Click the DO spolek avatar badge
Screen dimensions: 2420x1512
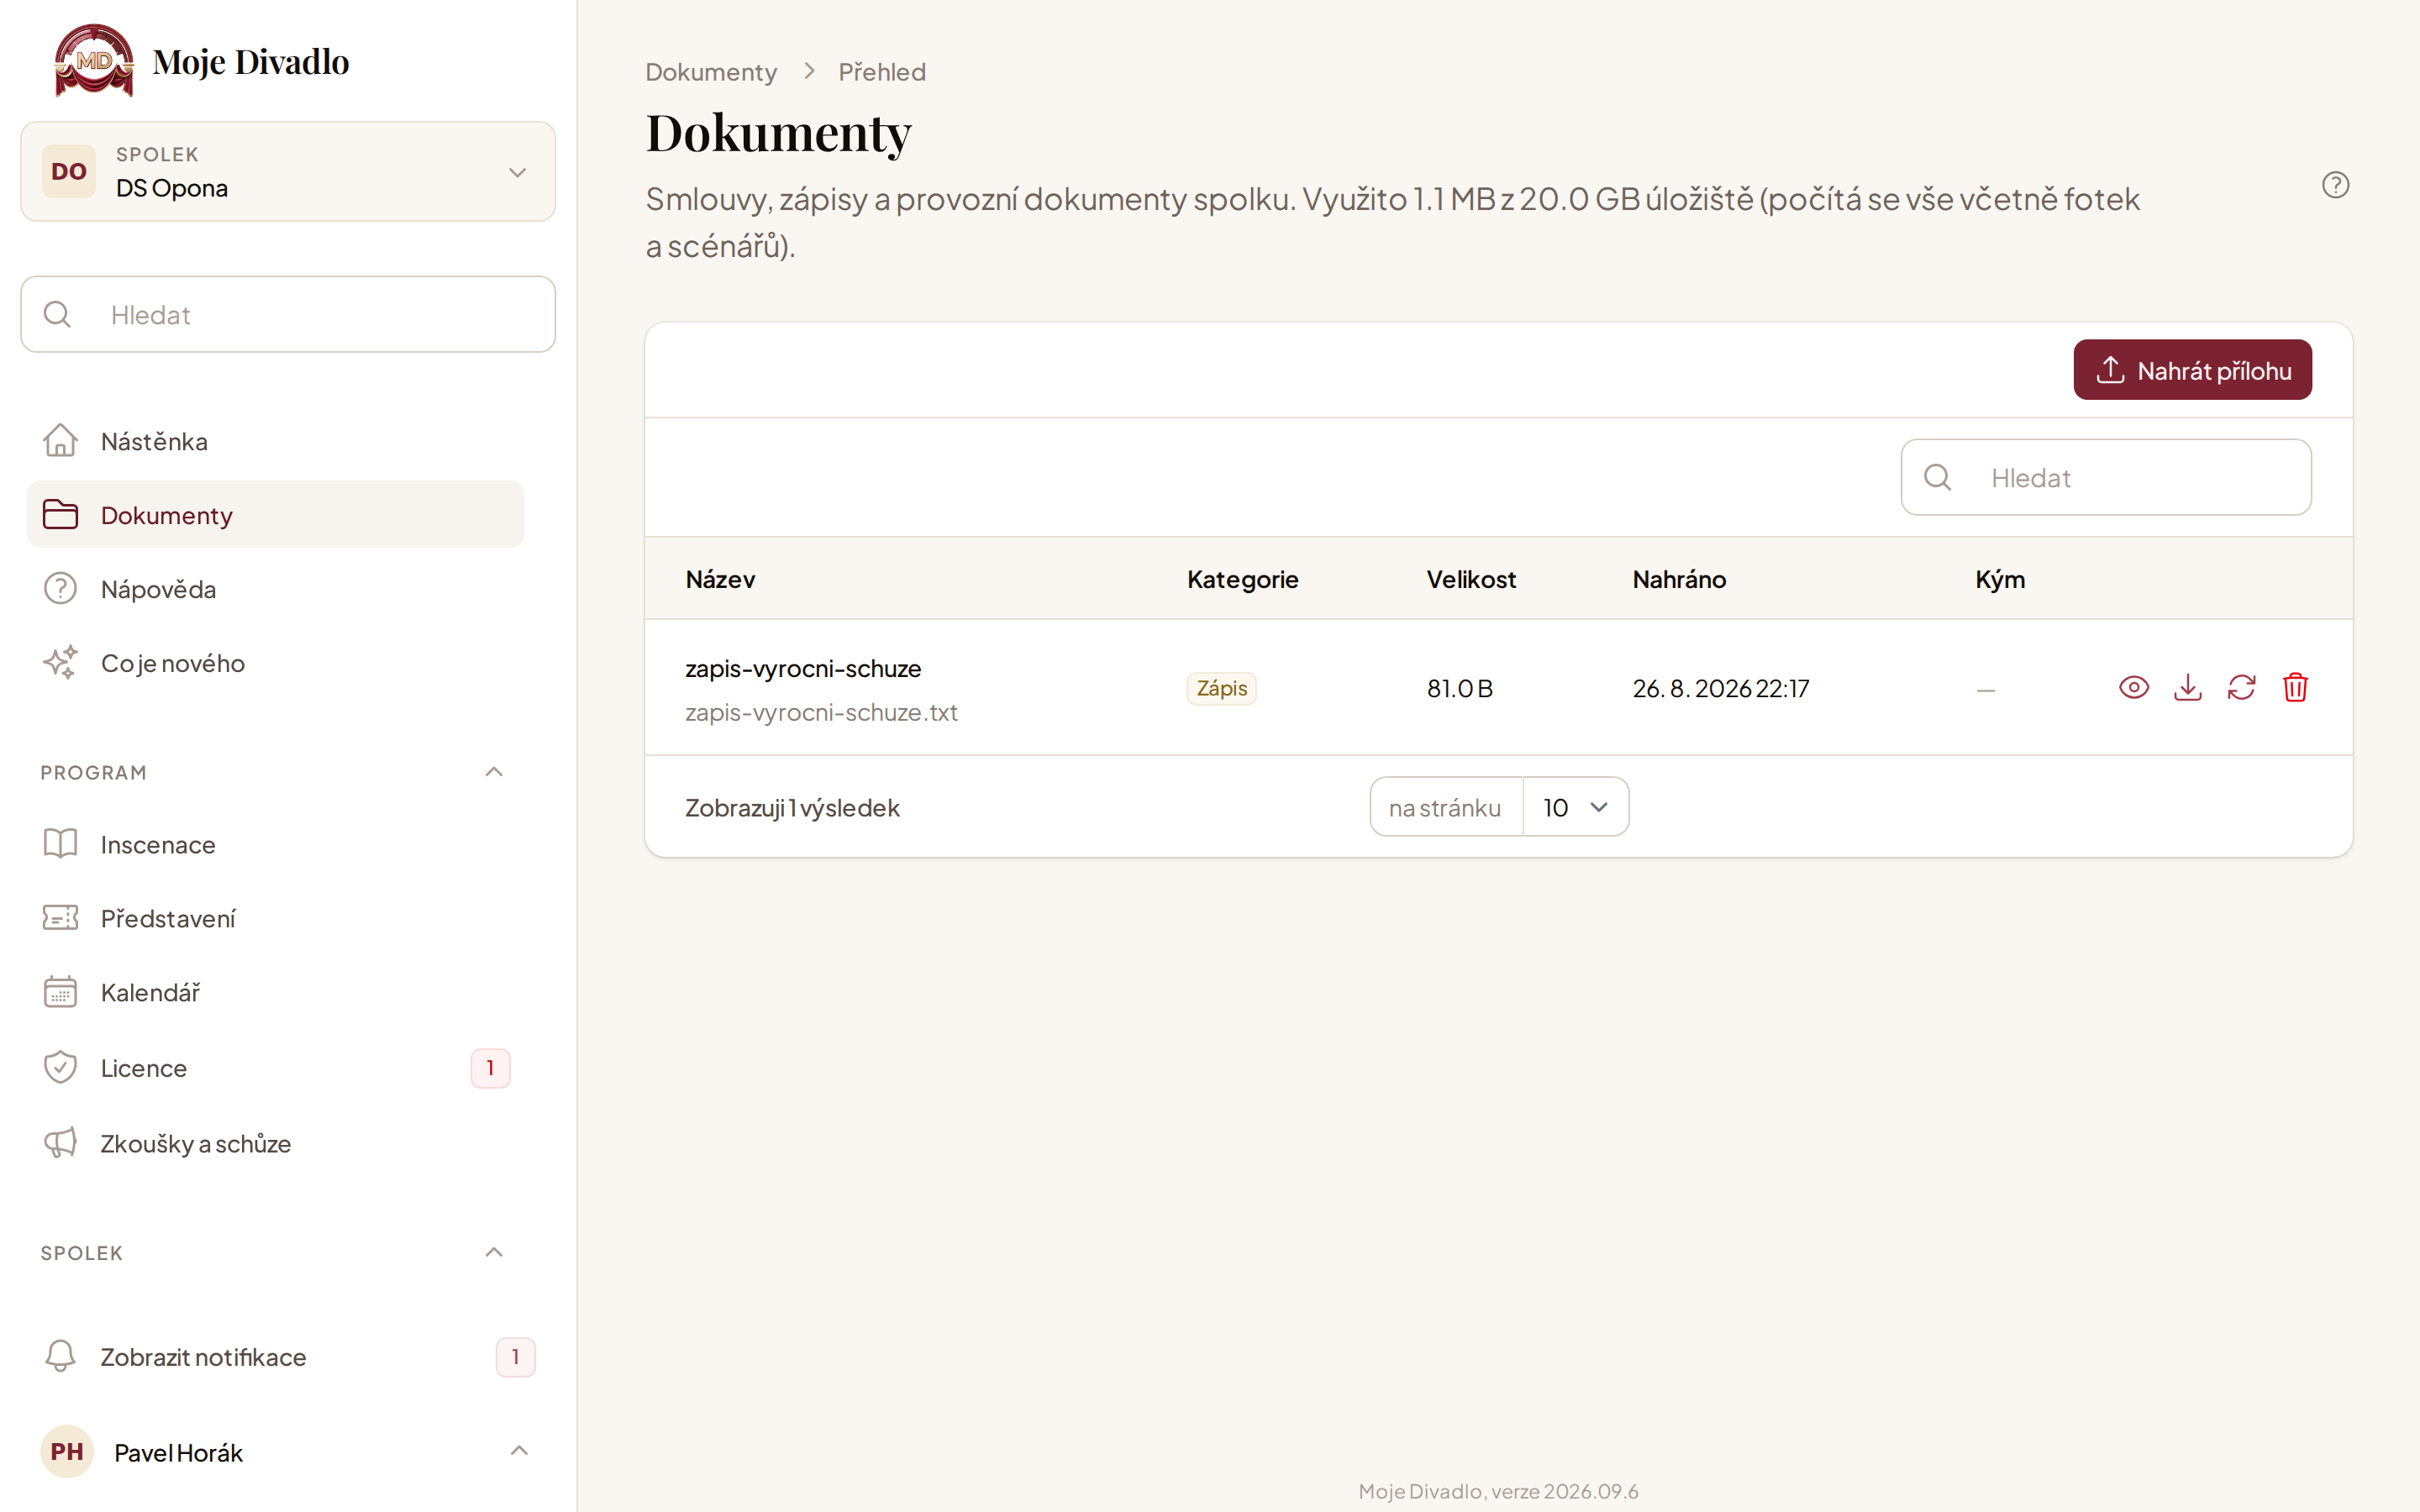coord(69,171)
